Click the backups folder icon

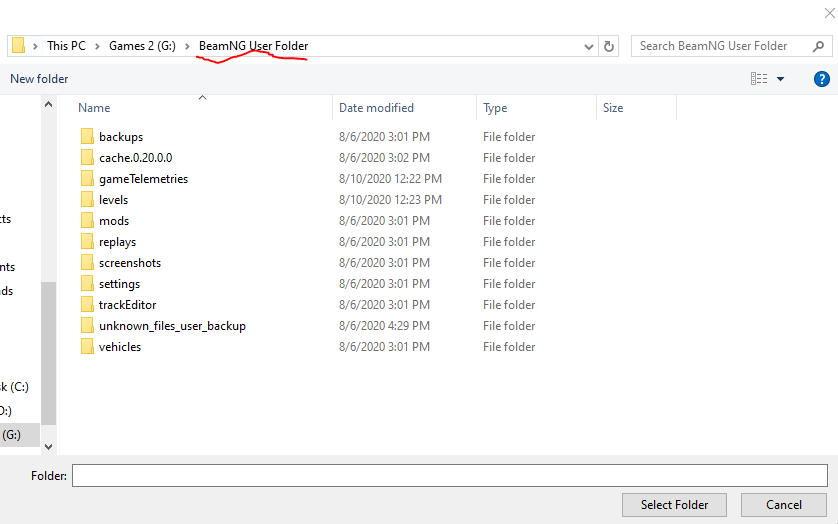tap(87, 136)
